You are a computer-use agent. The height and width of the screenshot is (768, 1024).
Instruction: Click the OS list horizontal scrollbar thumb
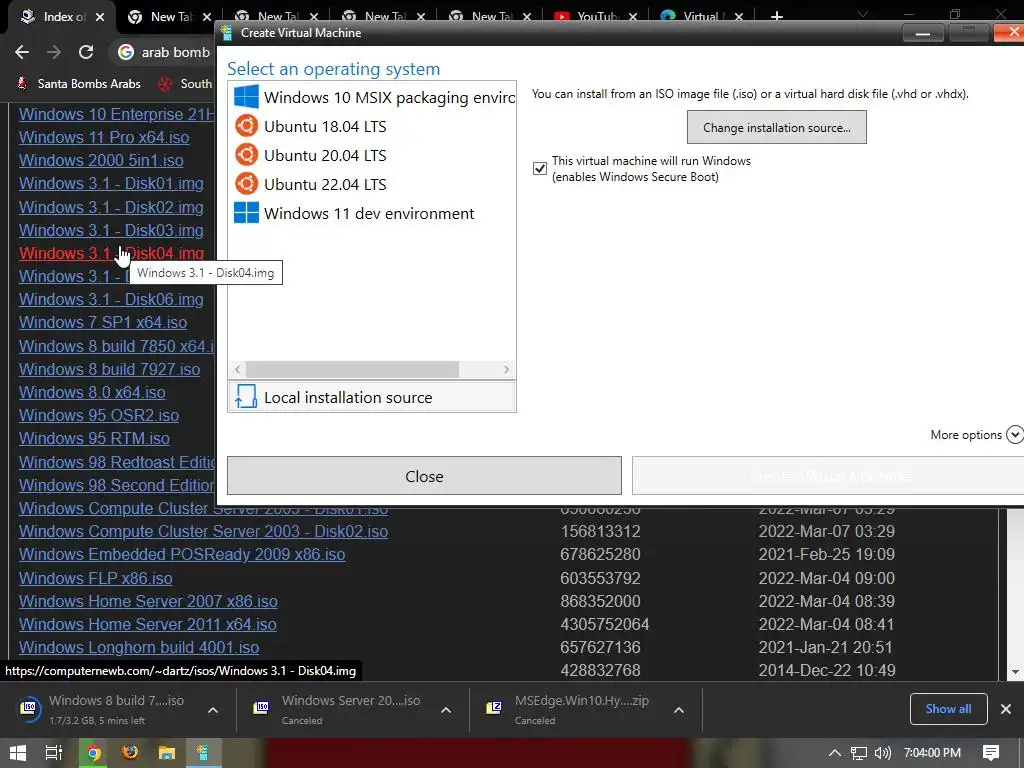(353, 370)
